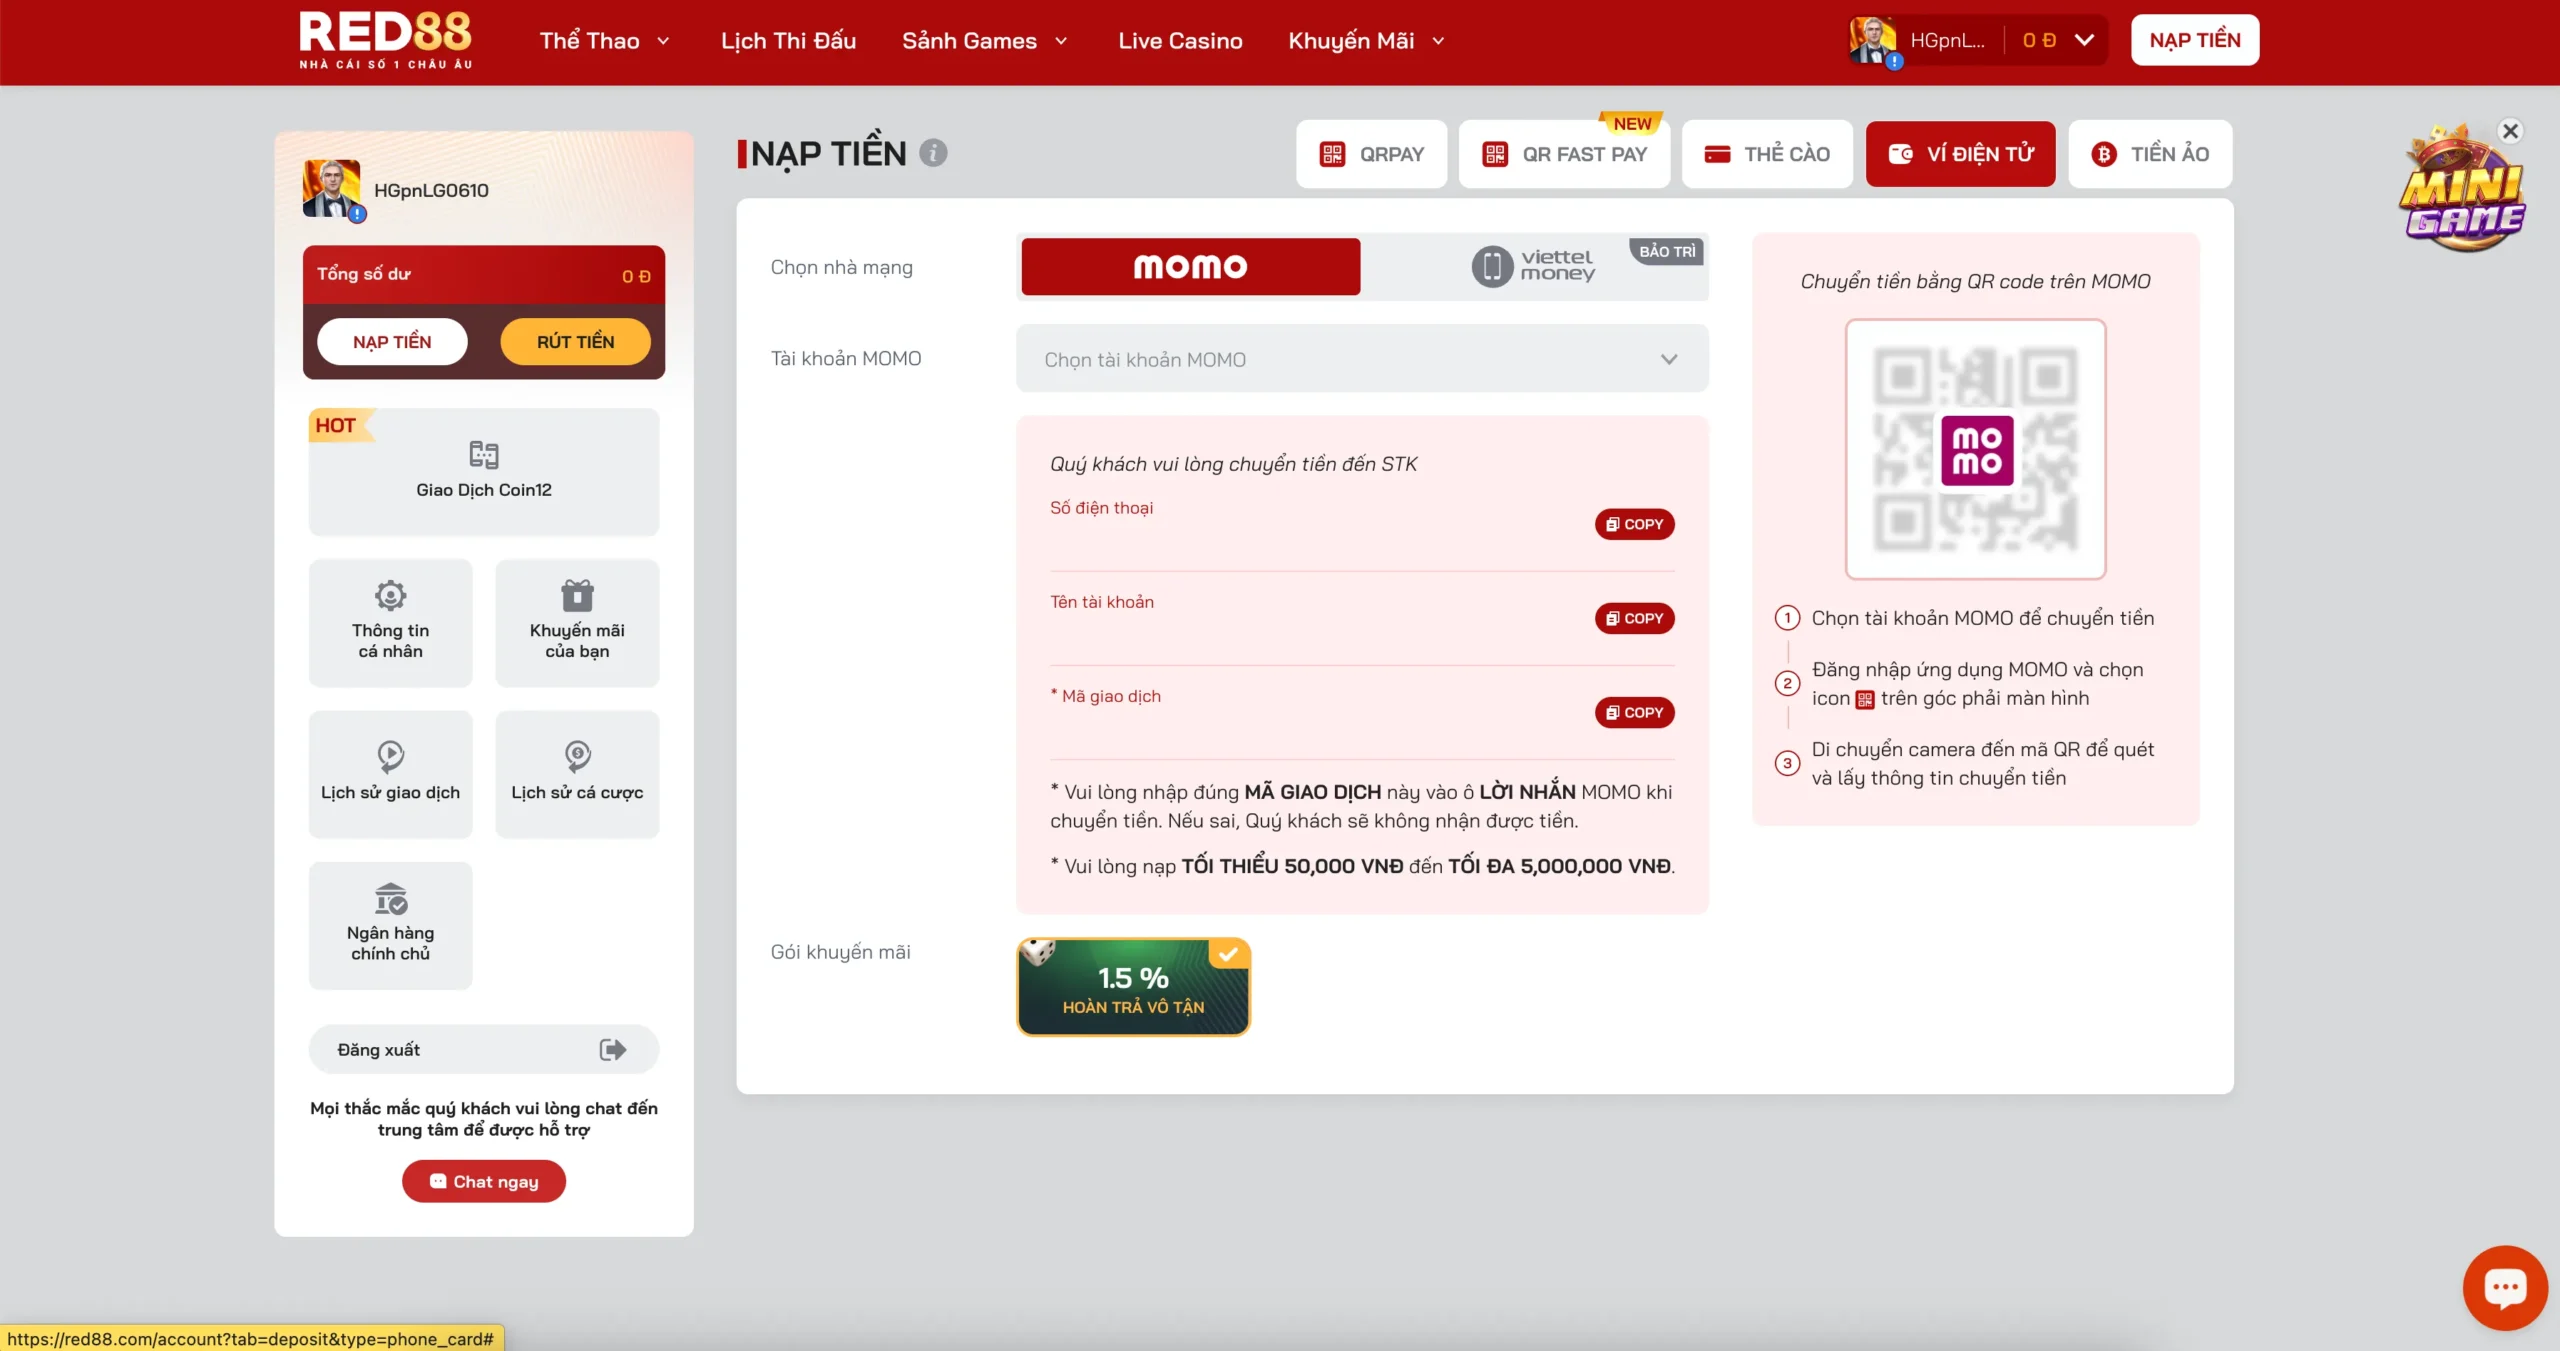Open Giao Dịch Coin12 tile

coord(484,471)
